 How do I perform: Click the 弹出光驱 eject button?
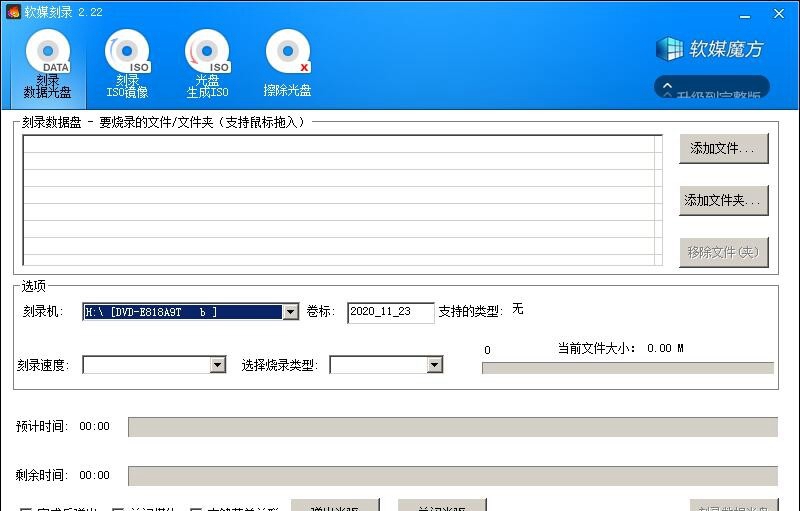coord(335,505)
